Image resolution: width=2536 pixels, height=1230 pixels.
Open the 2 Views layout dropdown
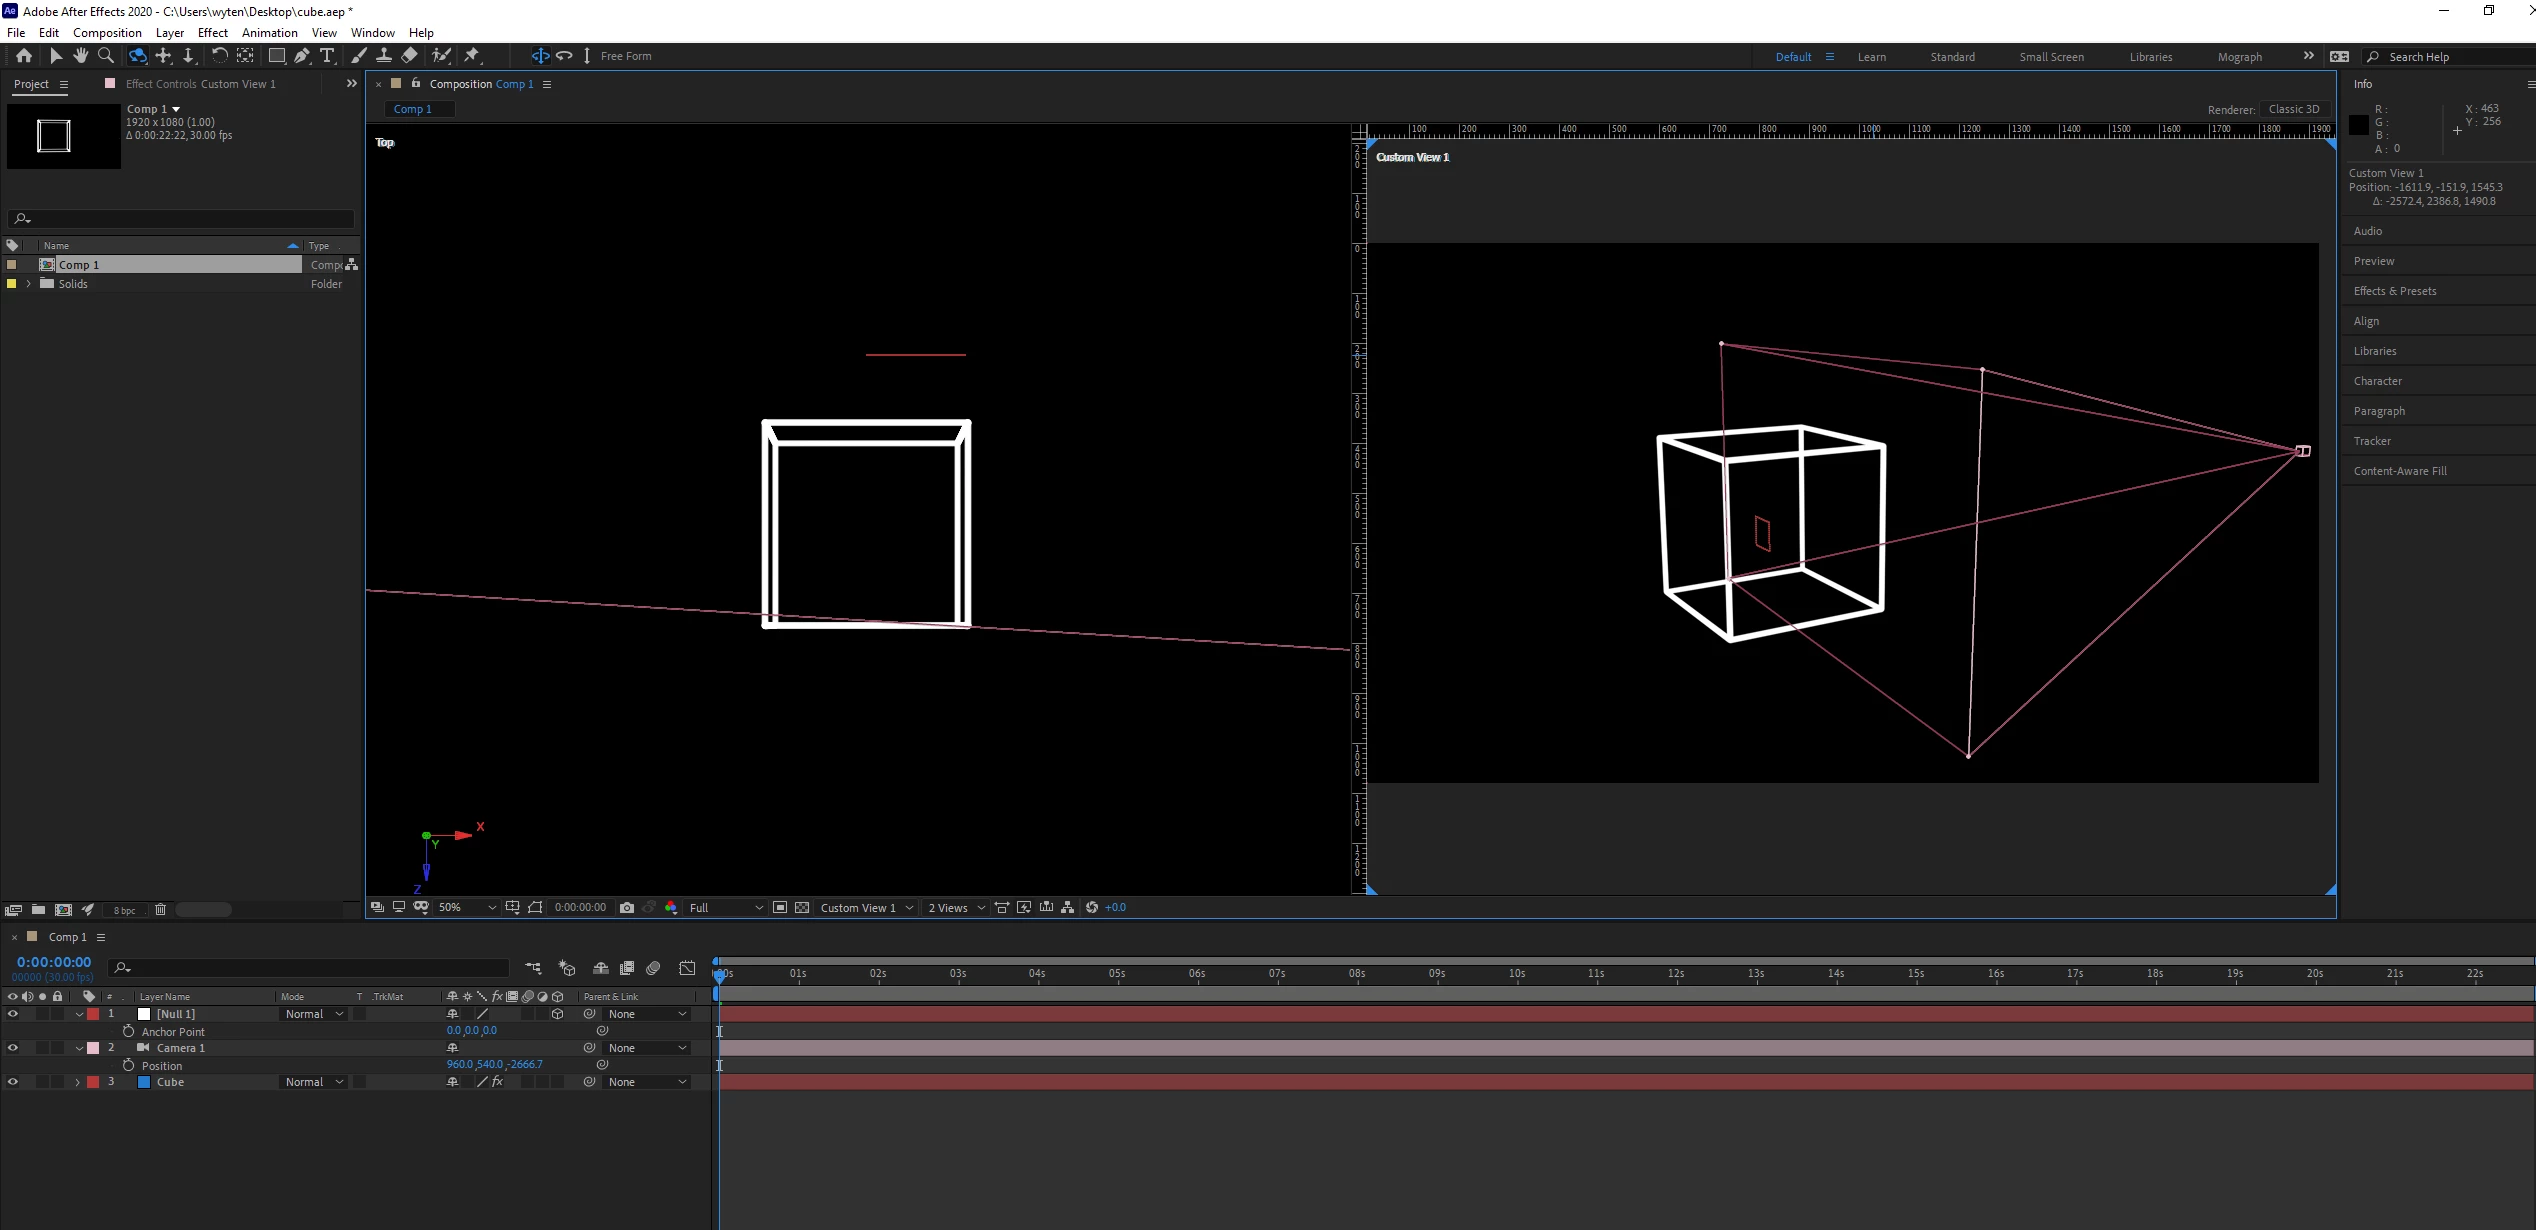coord(956,908)
